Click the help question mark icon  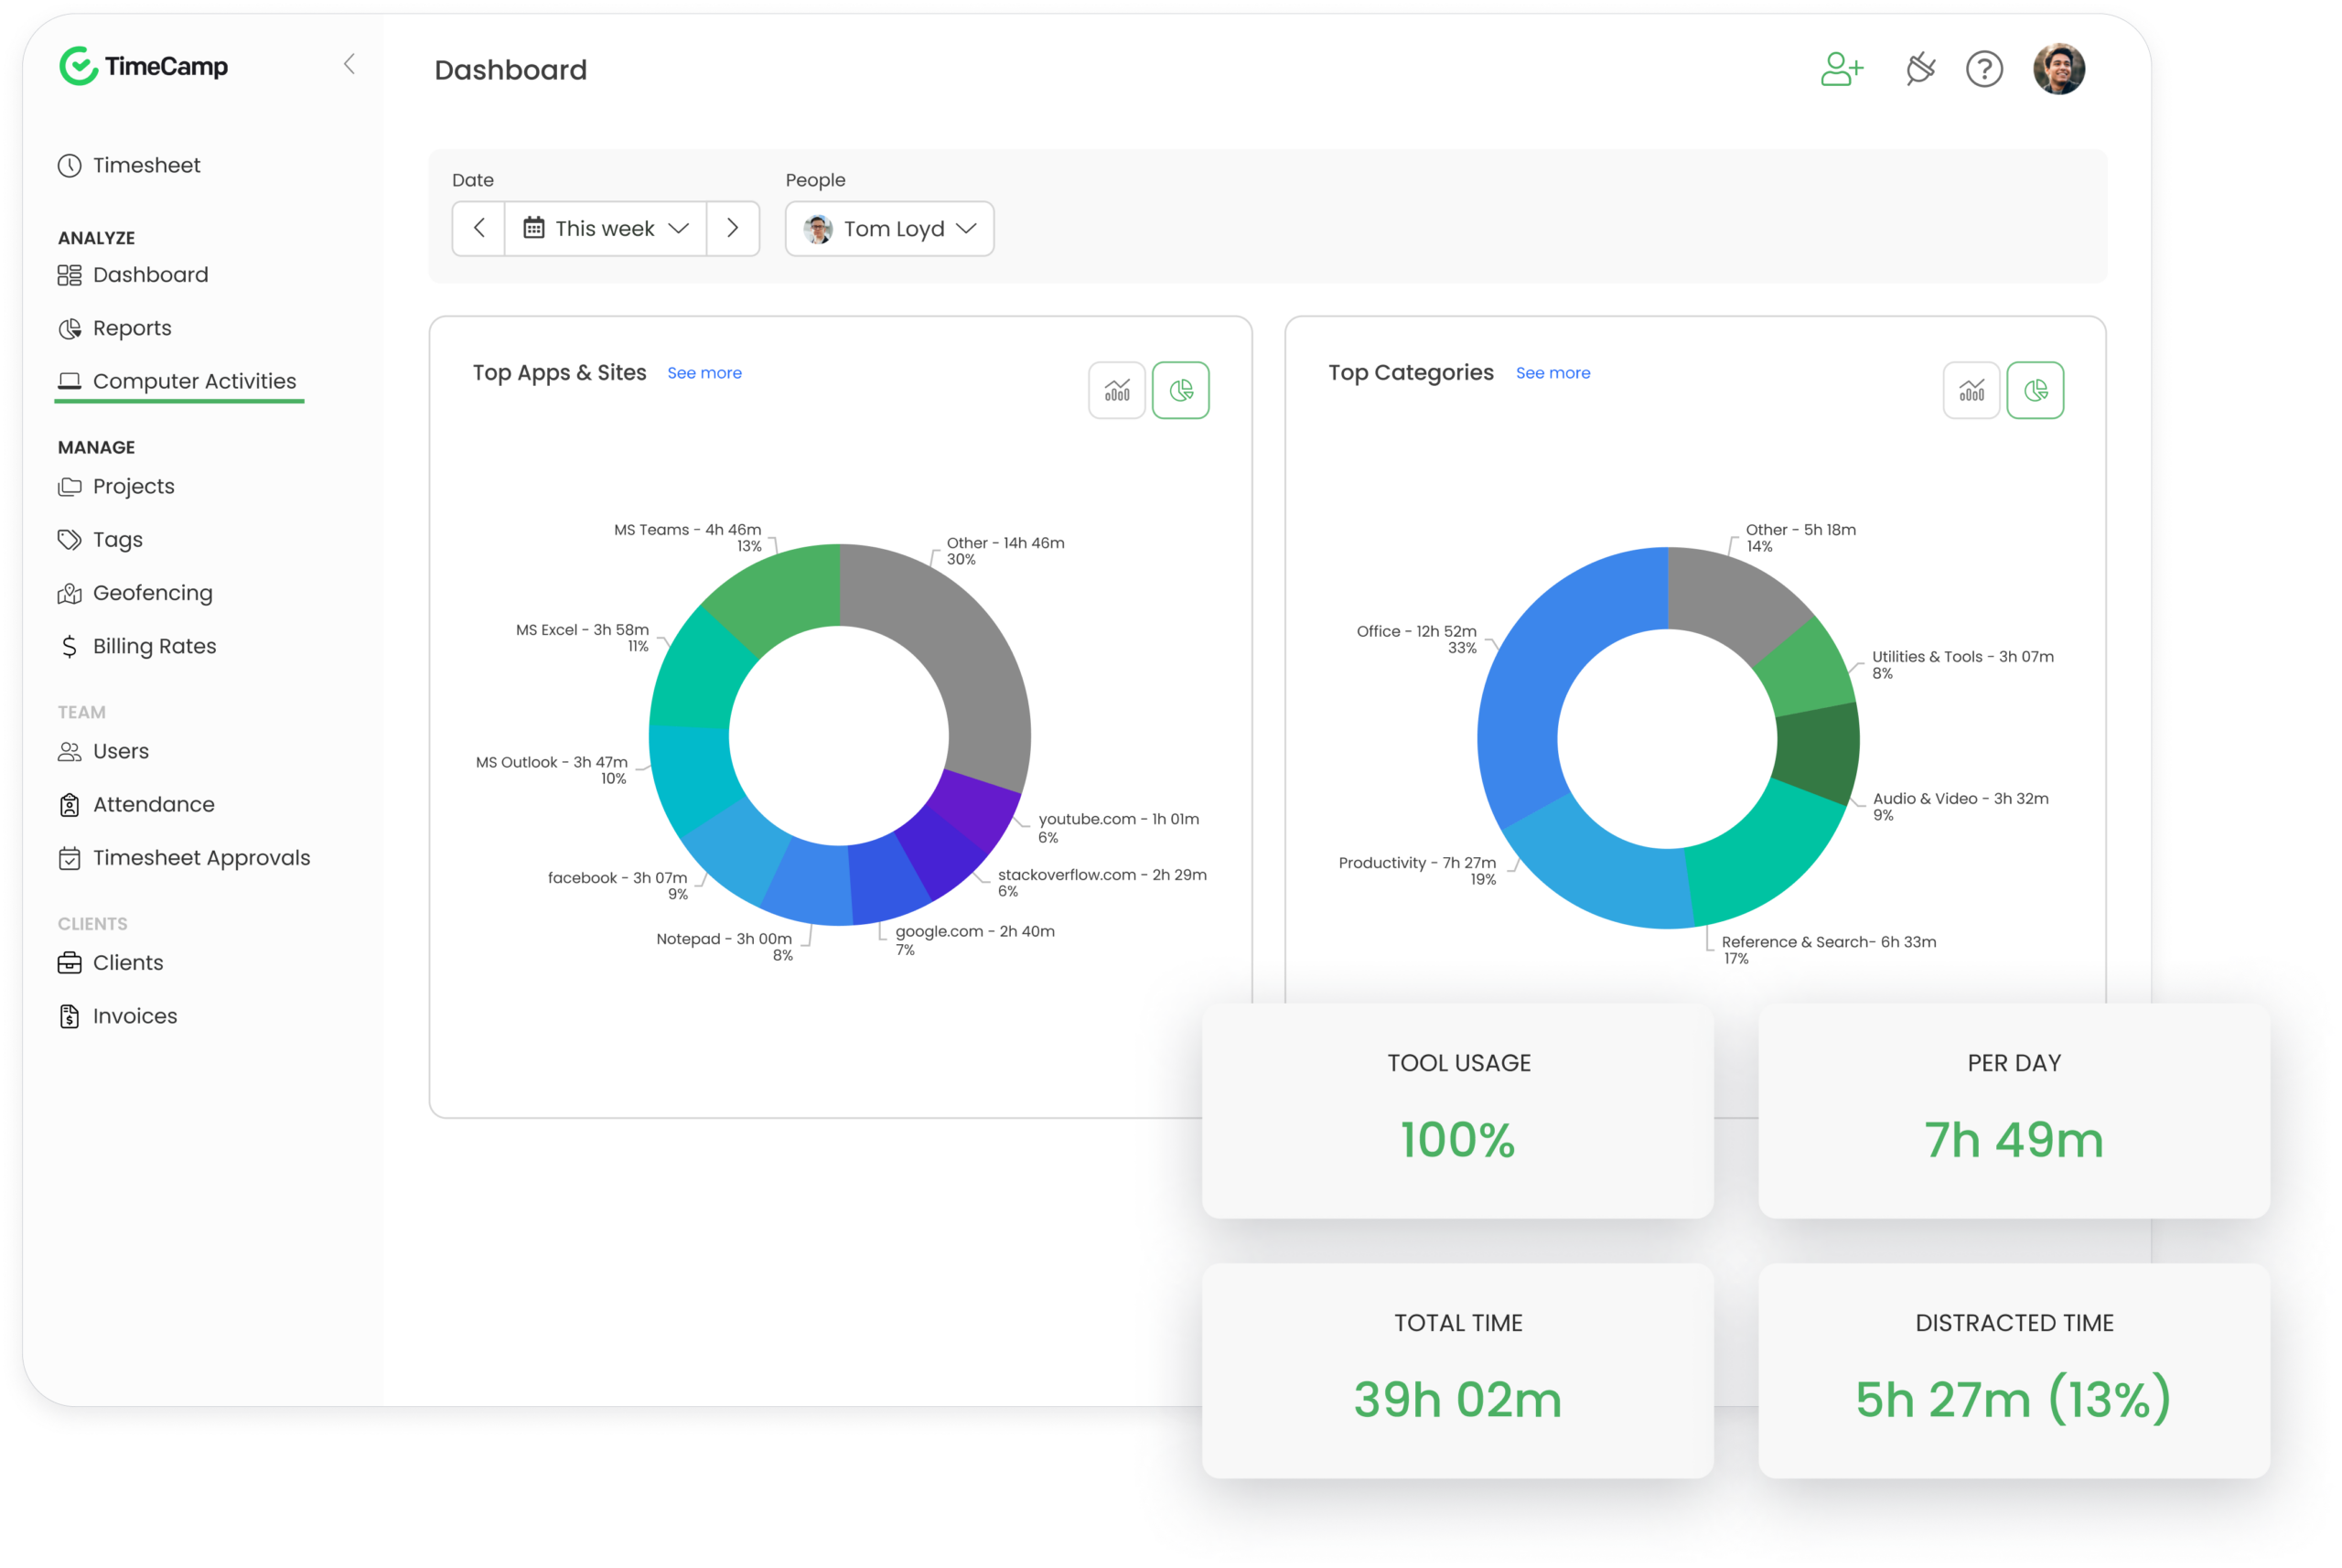click(1985, 69)
